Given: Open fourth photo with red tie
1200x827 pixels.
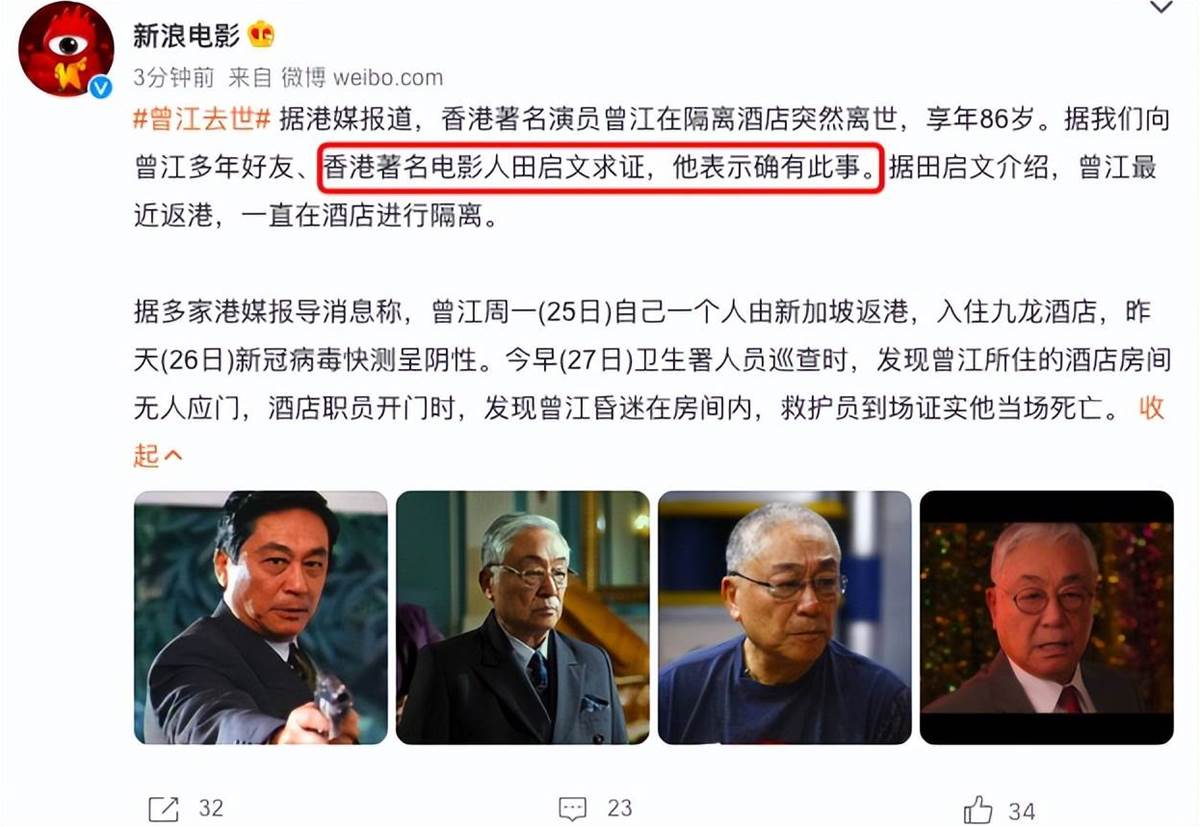Looking at the screenshot, I should [1047, 617].
